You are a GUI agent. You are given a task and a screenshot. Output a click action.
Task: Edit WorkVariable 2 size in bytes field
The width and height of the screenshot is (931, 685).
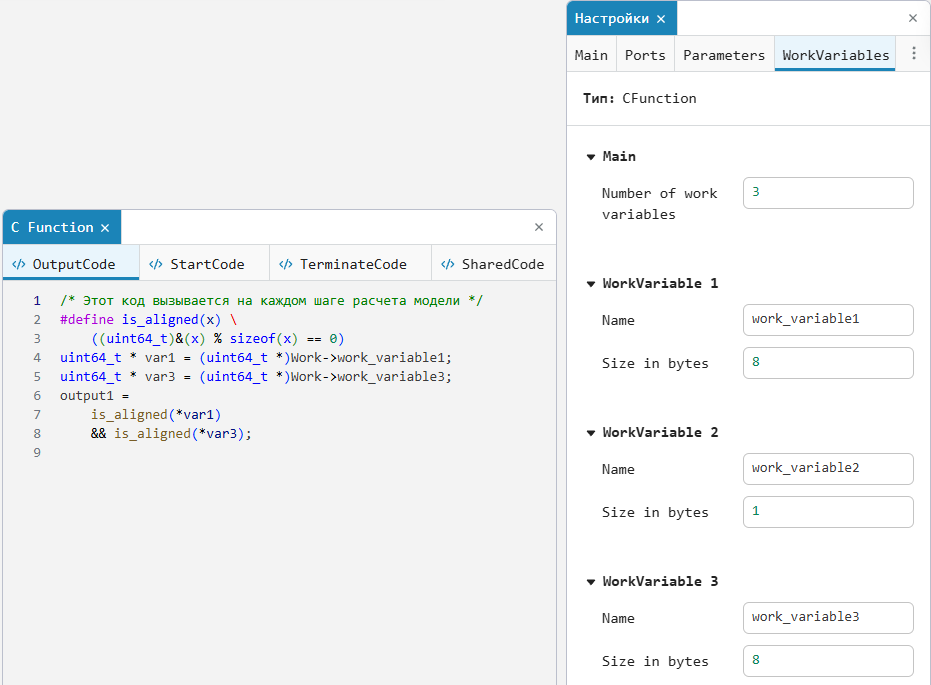pyautogui.click(x=828, y=512)
